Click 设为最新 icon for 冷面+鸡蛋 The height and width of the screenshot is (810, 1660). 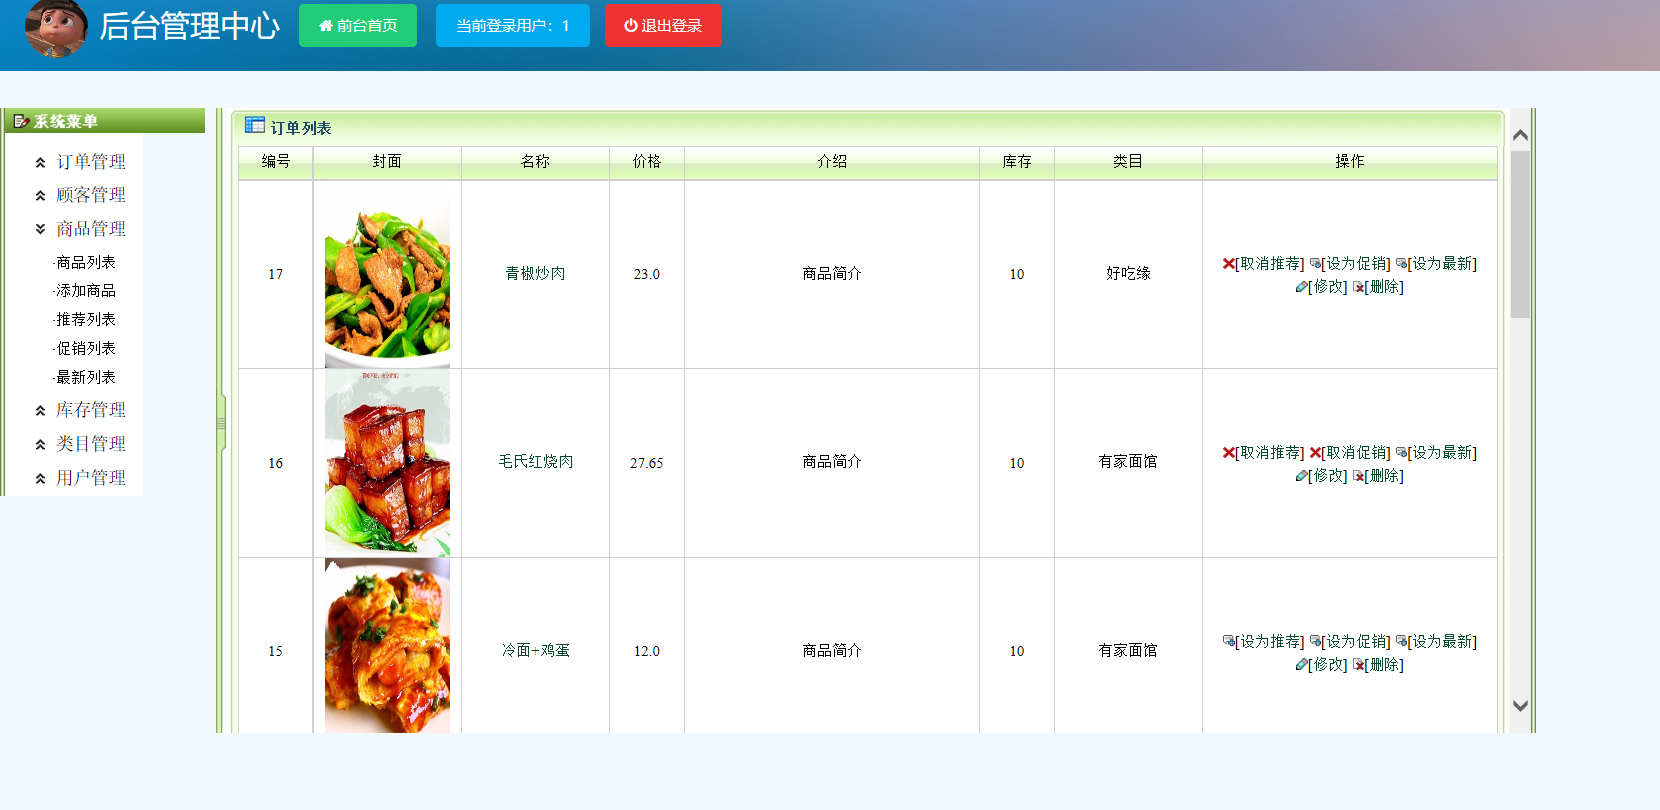[x=1401, y=642]
